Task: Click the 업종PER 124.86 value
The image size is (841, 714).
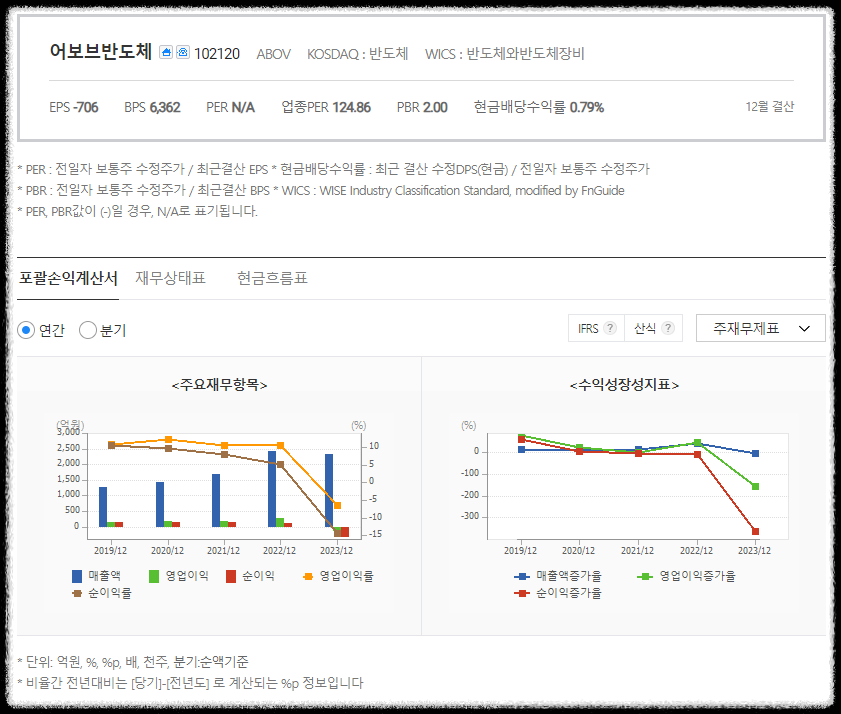Action: [x=326, y=107]
